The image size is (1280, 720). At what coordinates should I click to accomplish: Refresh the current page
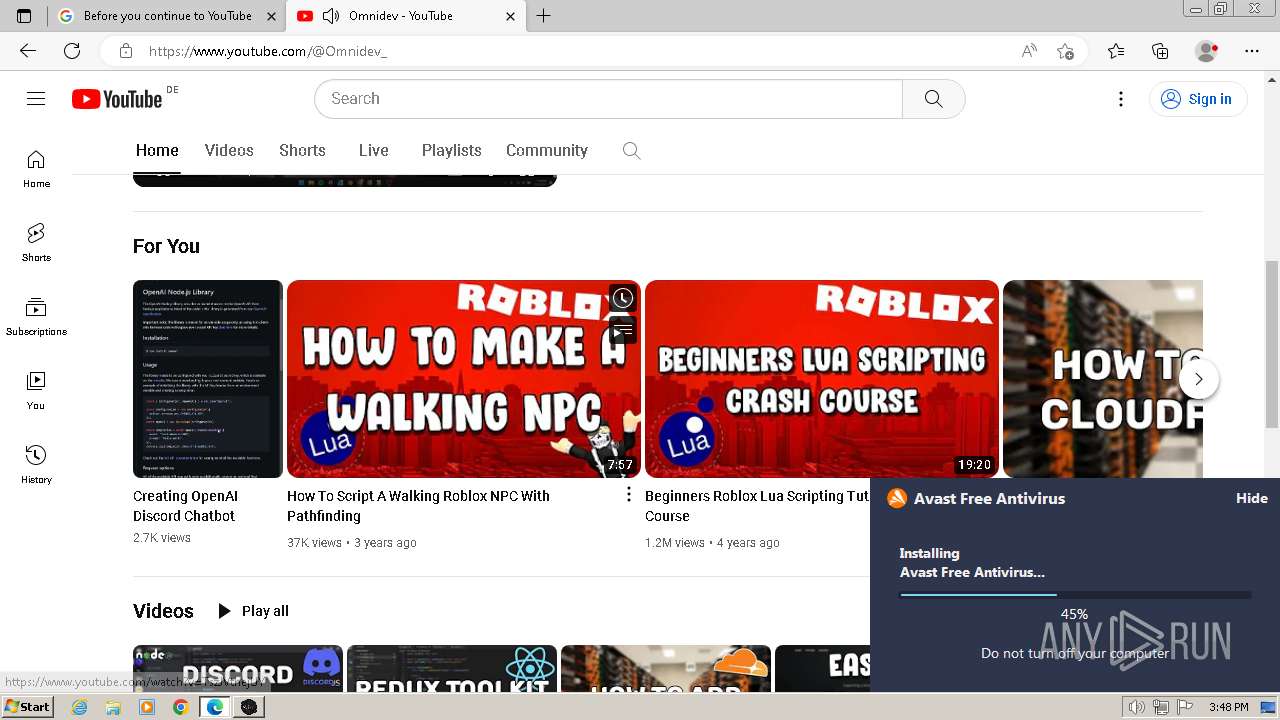click(72, 51)
